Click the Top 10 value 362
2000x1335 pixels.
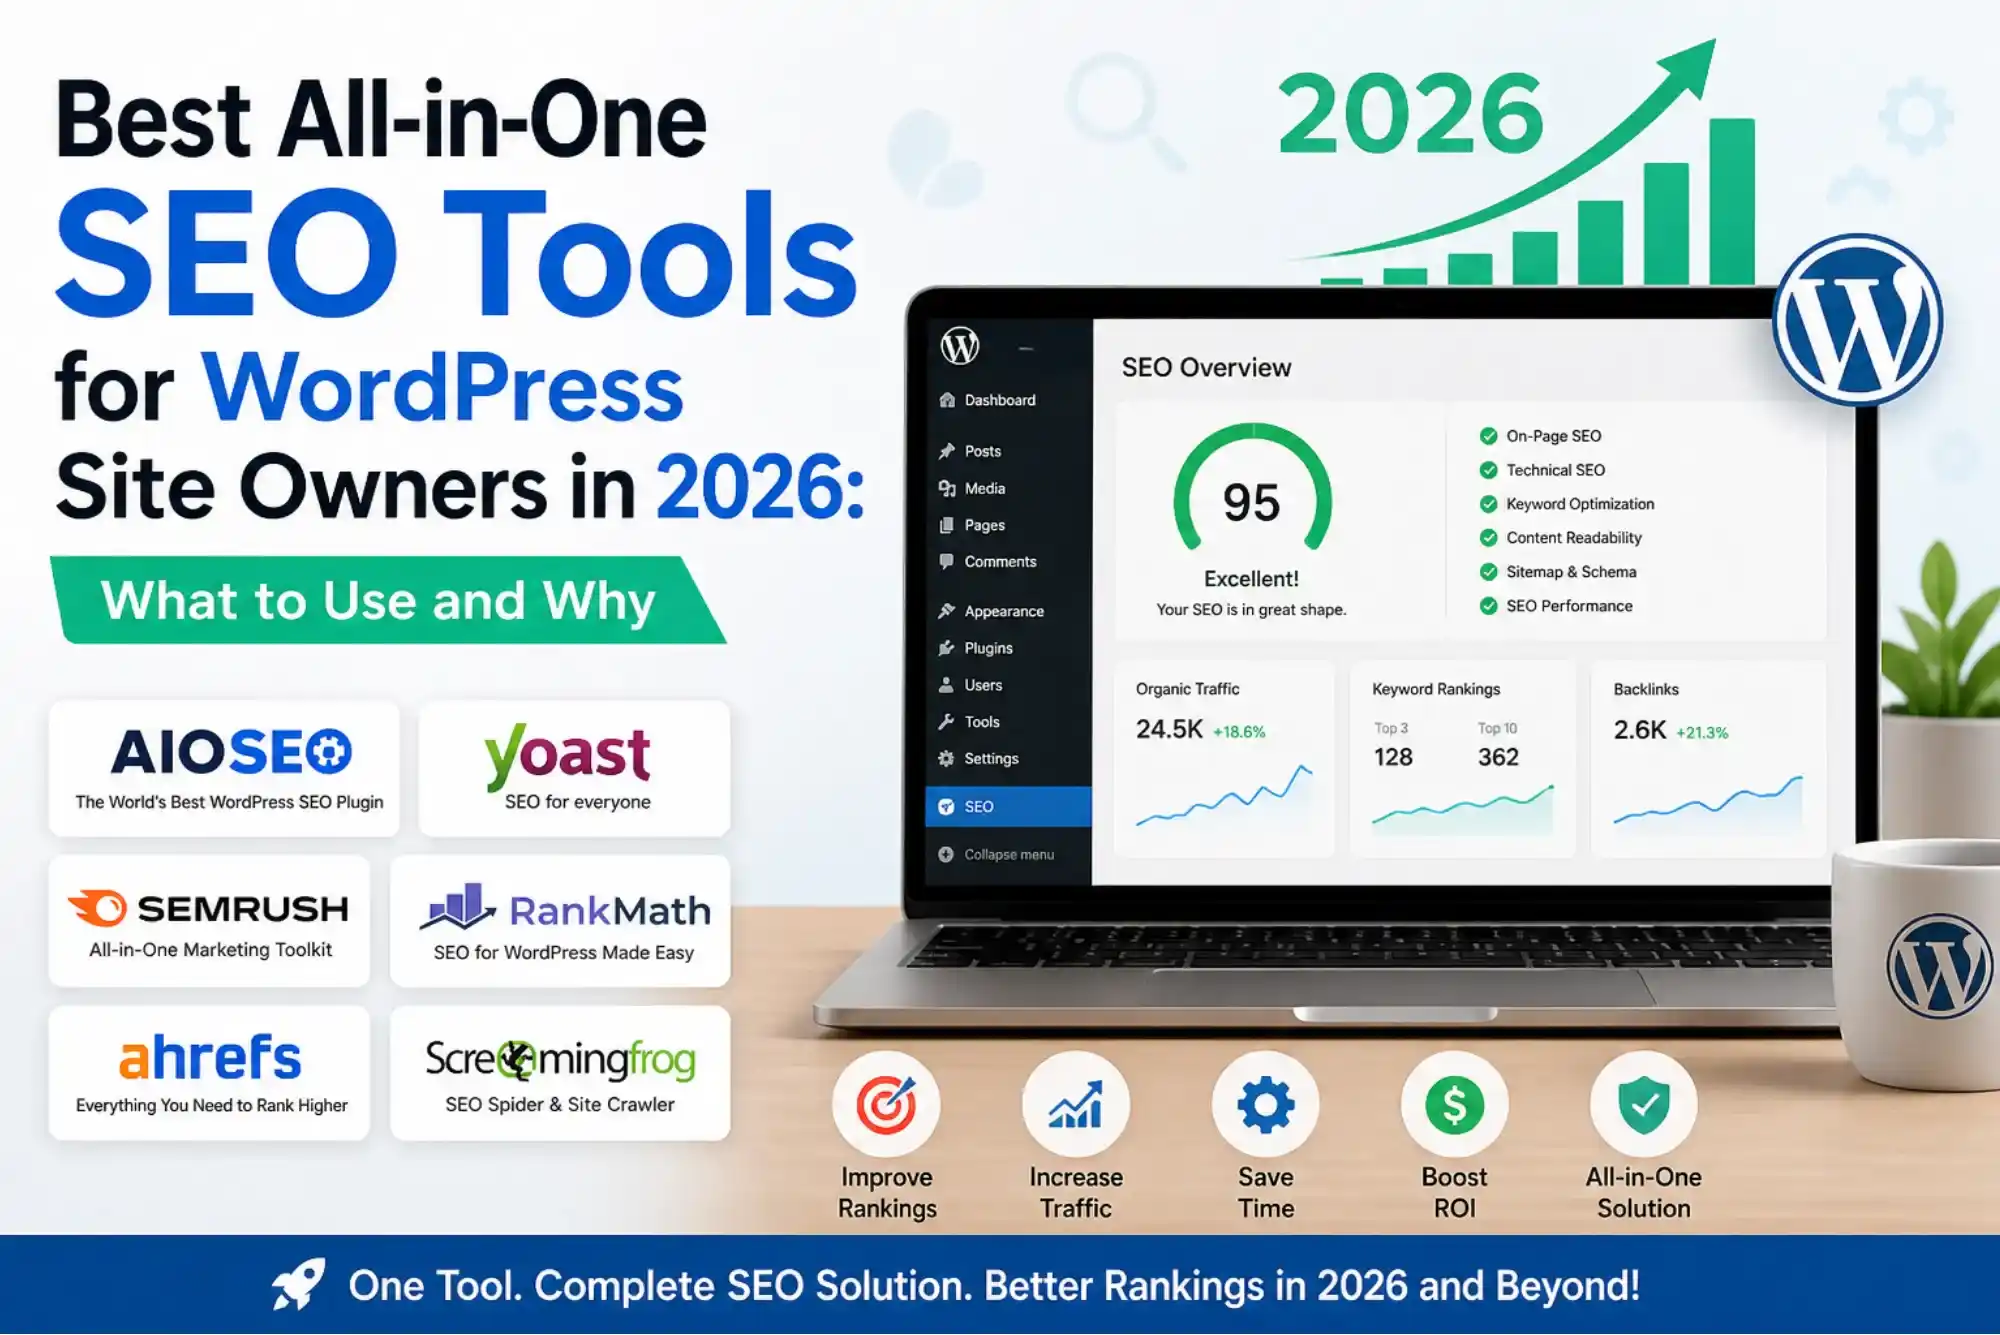coord(1498,757)
